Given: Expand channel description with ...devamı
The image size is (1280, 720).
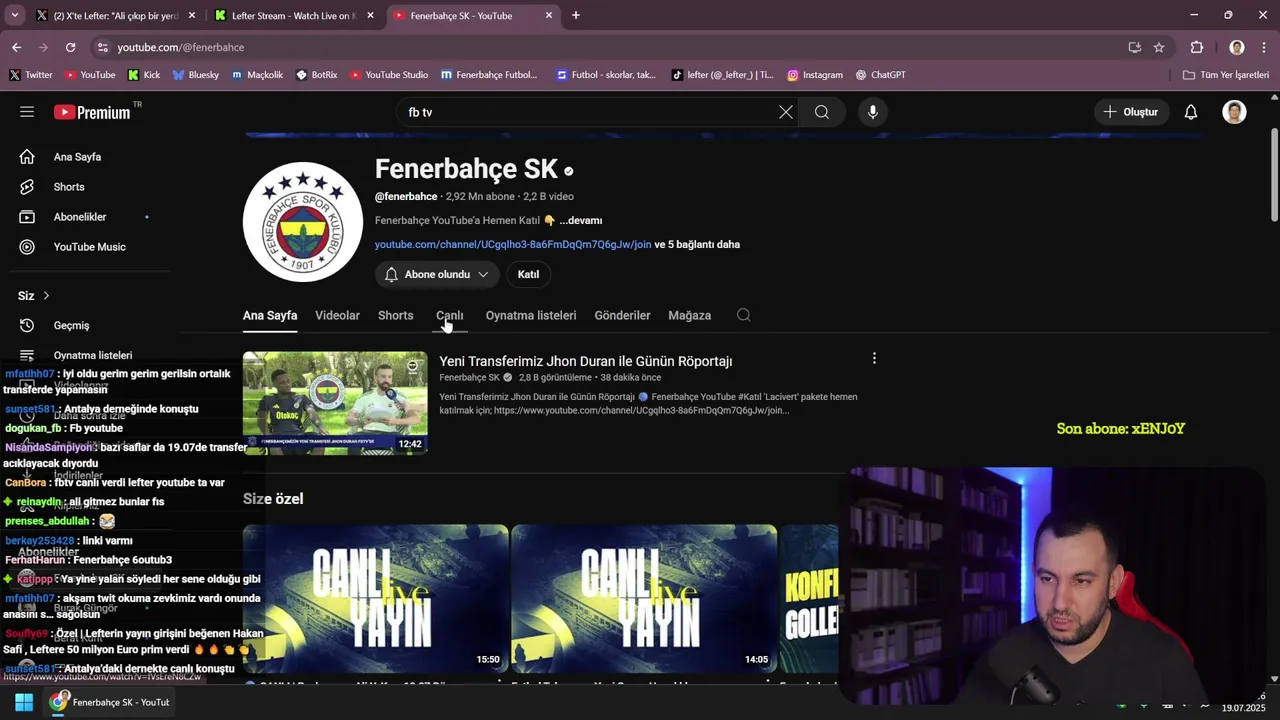Looking at the screenshot, I should pyautogui.click(x=580, y=220).
